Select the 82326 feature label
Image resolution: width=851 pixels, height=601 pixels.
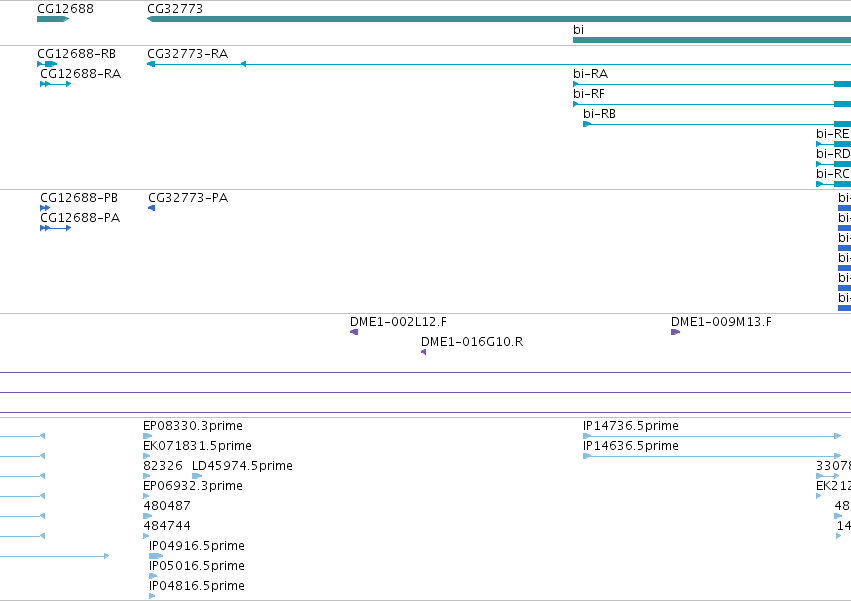point(163,466)
